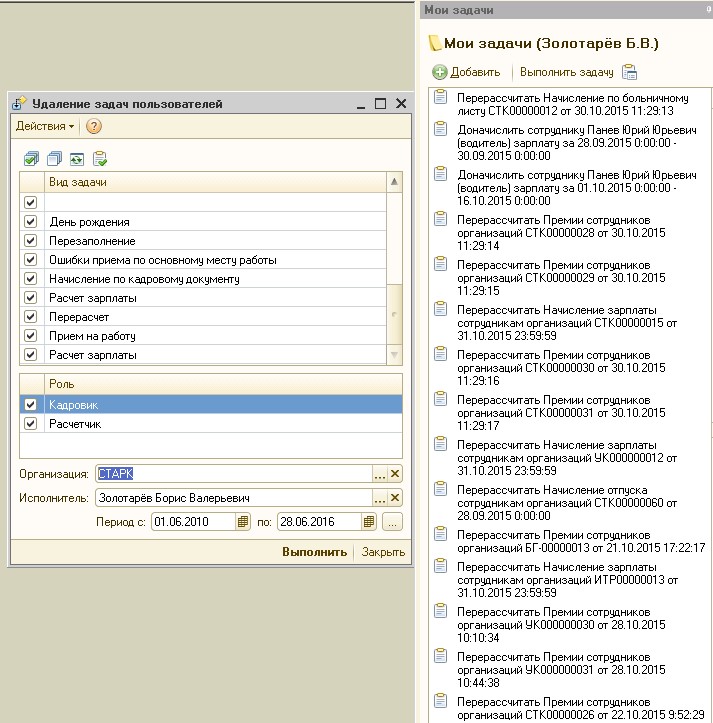Click icon of task Премии СТК00000029
The height and width of the screenshot is (723, 713).
point(441,264)
